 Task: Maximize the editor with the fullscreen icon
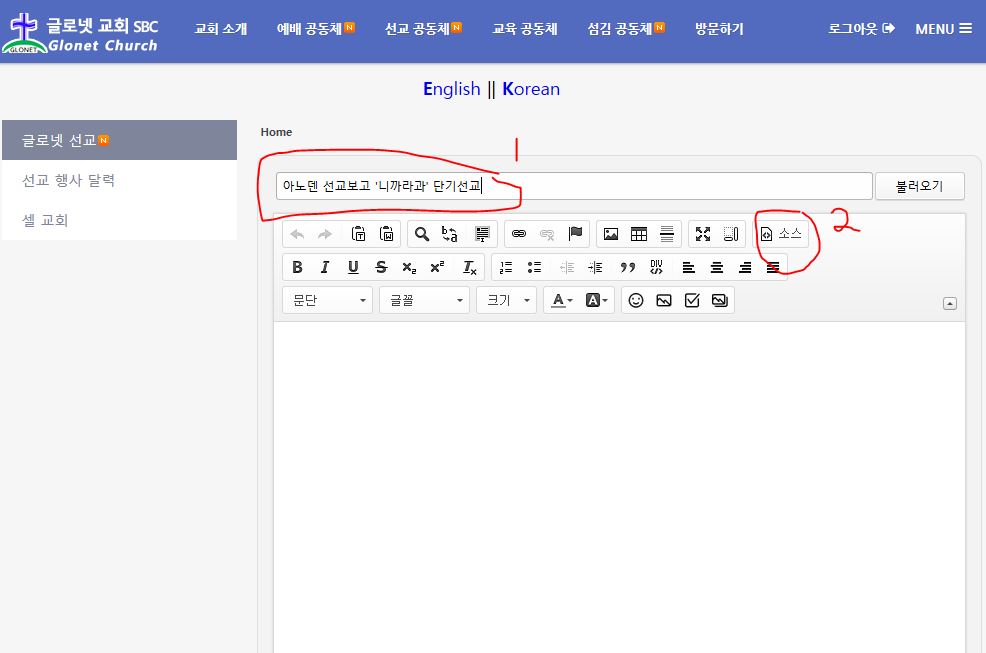point(703,234)
